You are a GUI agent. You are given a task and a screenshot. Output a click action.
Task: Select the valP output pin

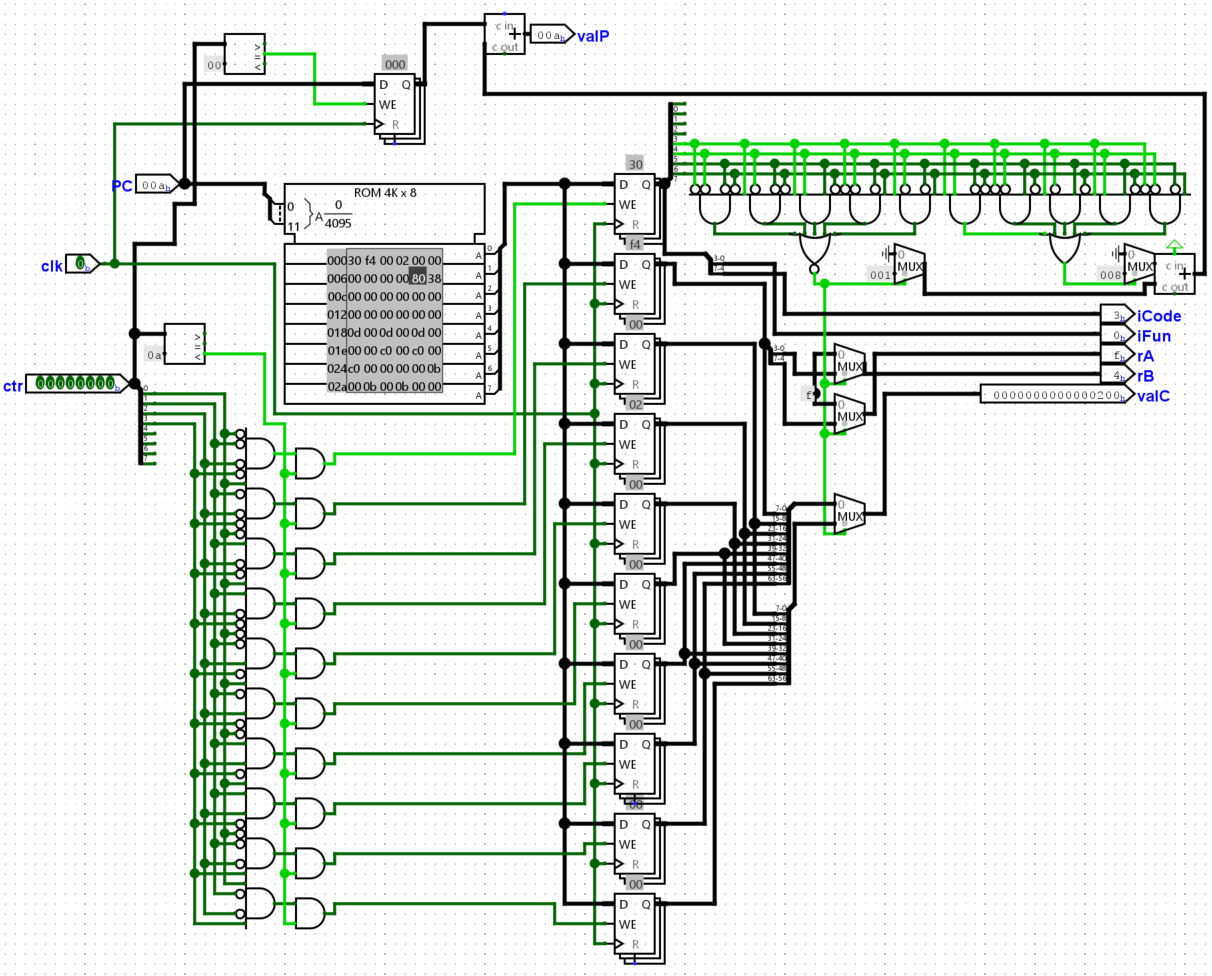coord(552,35)
